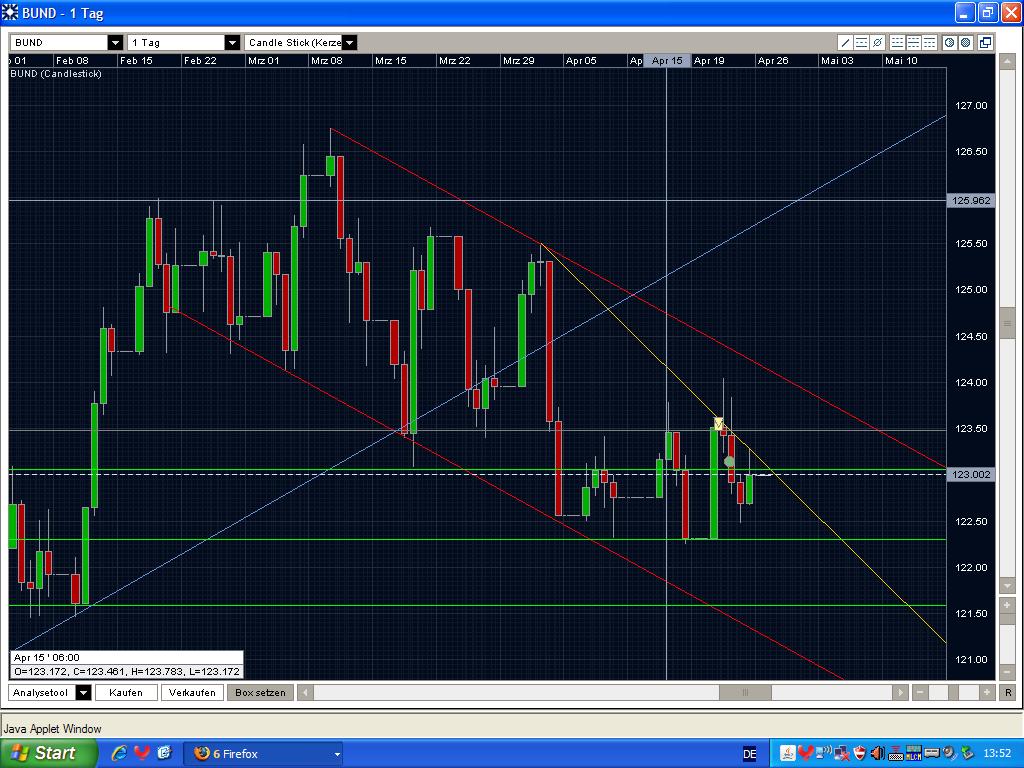Viewport: 1024px width, 768px height.
Task: Open the BUND instrument dropdown
Action: 113,42
